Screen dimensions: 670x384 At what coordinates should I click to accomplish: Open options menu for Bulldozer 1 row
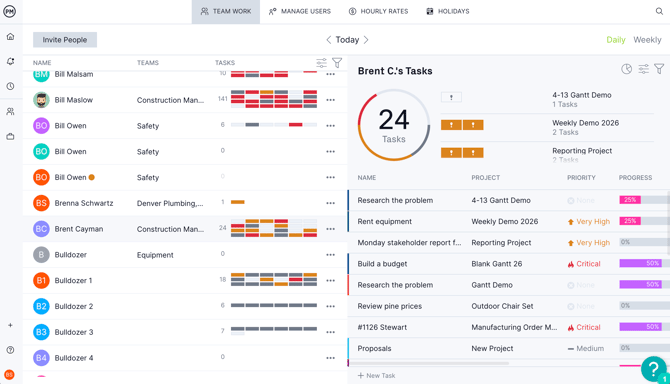pos(330,281)
